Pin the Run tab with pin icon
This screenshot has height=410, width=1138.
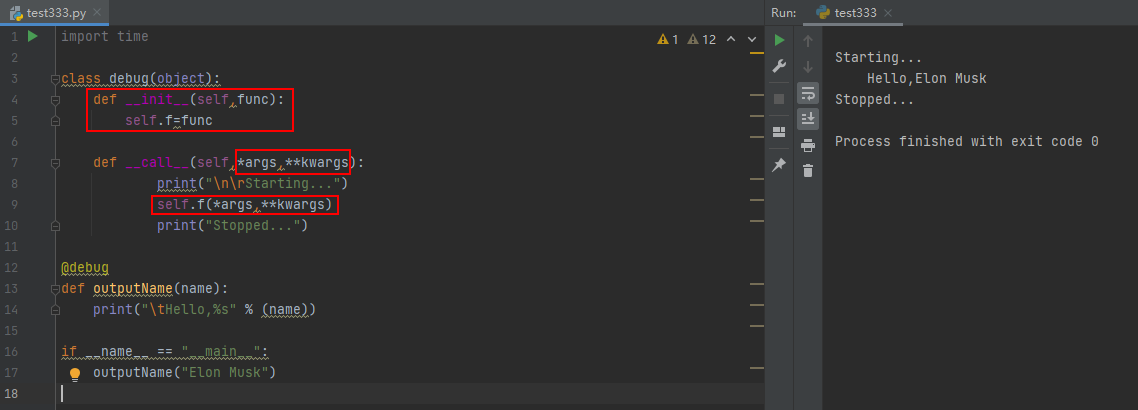pos(780,165)
